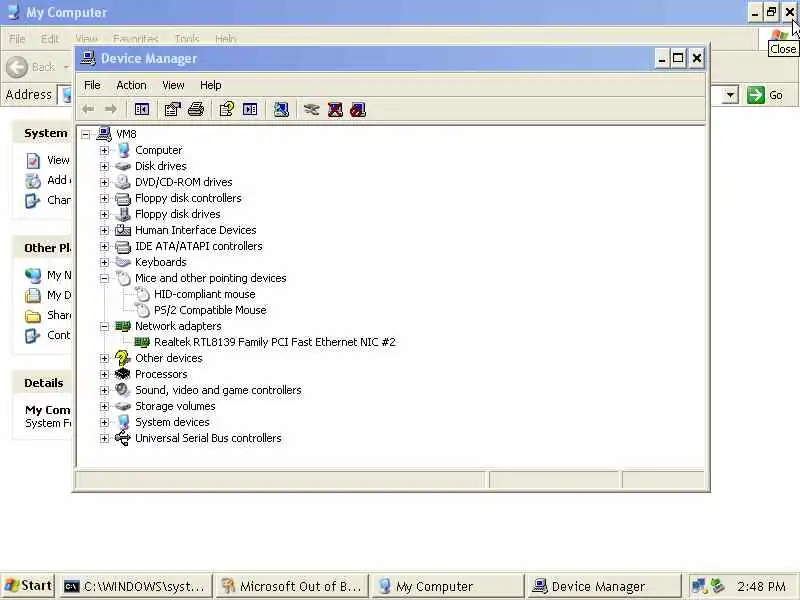Switch to Microsoft Out of B... taskbar button
800x600 pixels.
pos(292,586)
